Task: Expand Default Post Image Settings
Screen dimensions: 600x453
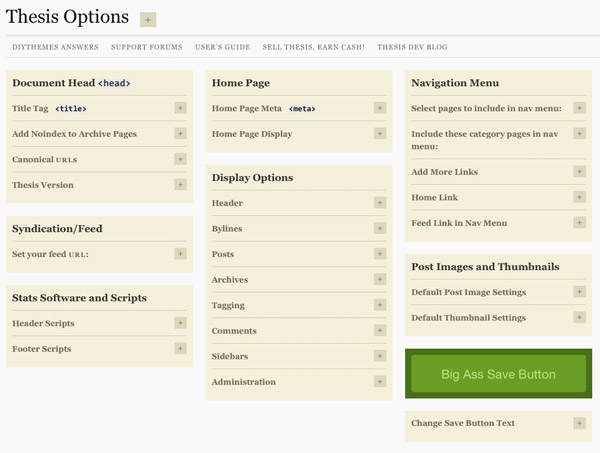Action: 579,292
